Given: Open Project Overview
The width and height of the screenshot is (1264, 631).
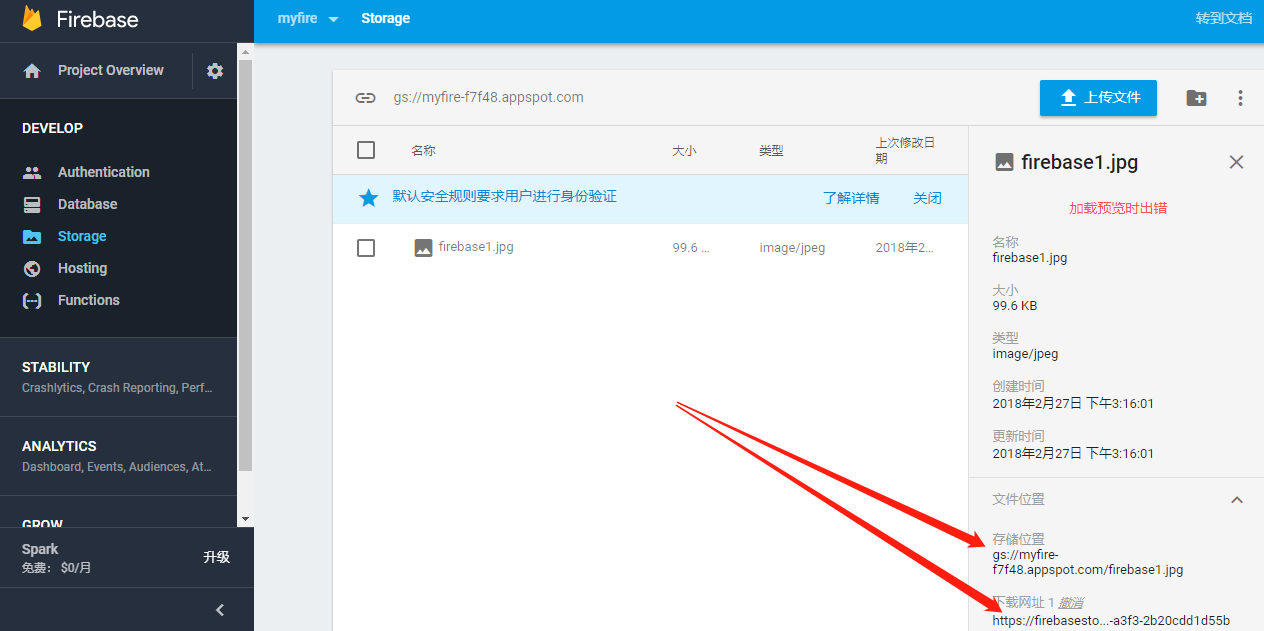Looking at the screenshot, I should point(111,70).
